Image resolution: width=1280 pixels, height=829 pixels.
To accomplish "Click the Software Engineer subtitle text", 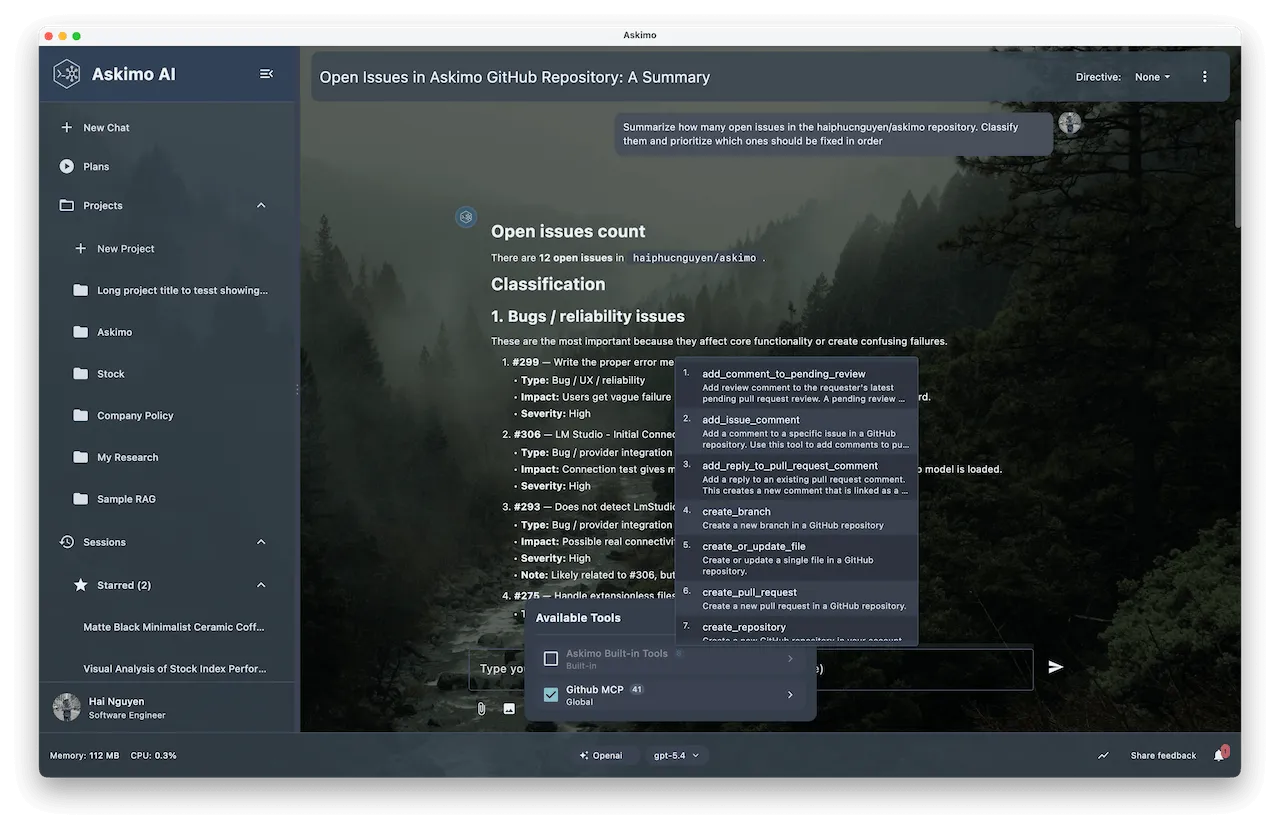I will [x=127, y=715].
